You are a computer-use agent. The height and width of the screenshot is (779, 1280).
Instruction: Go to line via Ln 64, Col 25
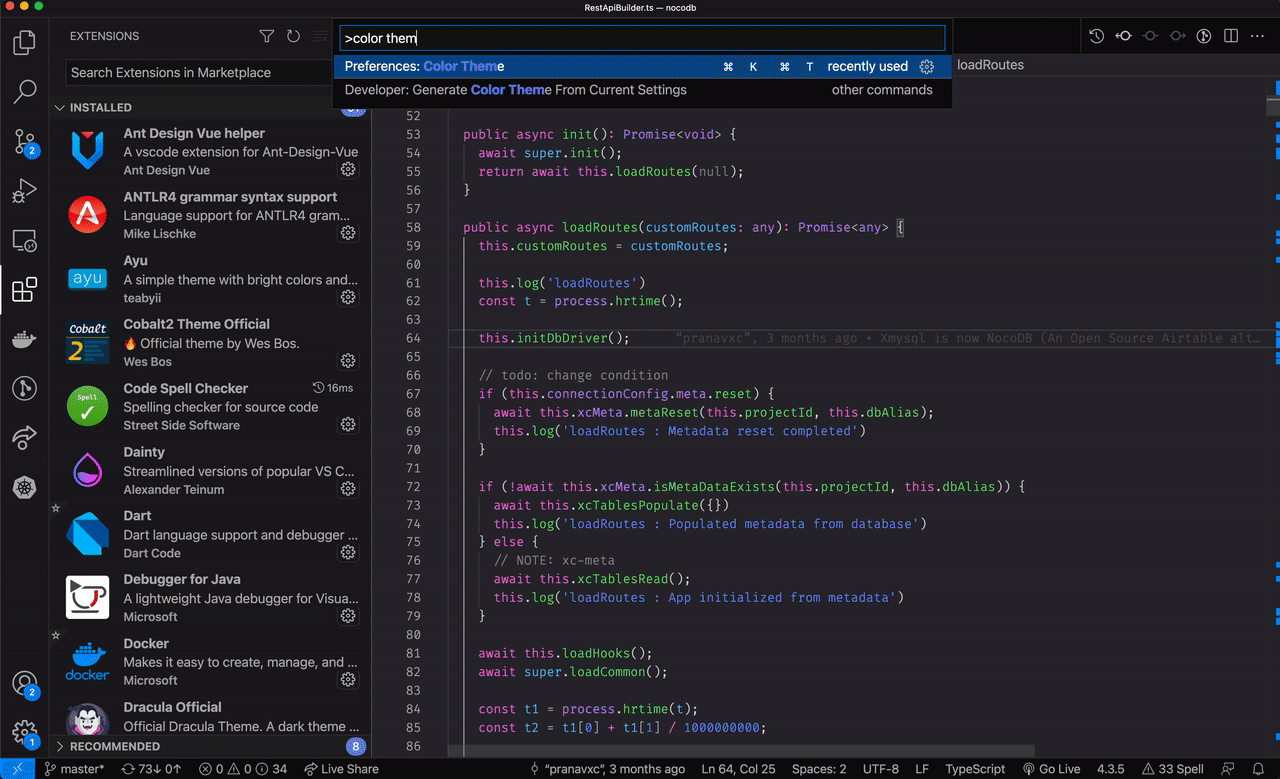tap(738, 769)
